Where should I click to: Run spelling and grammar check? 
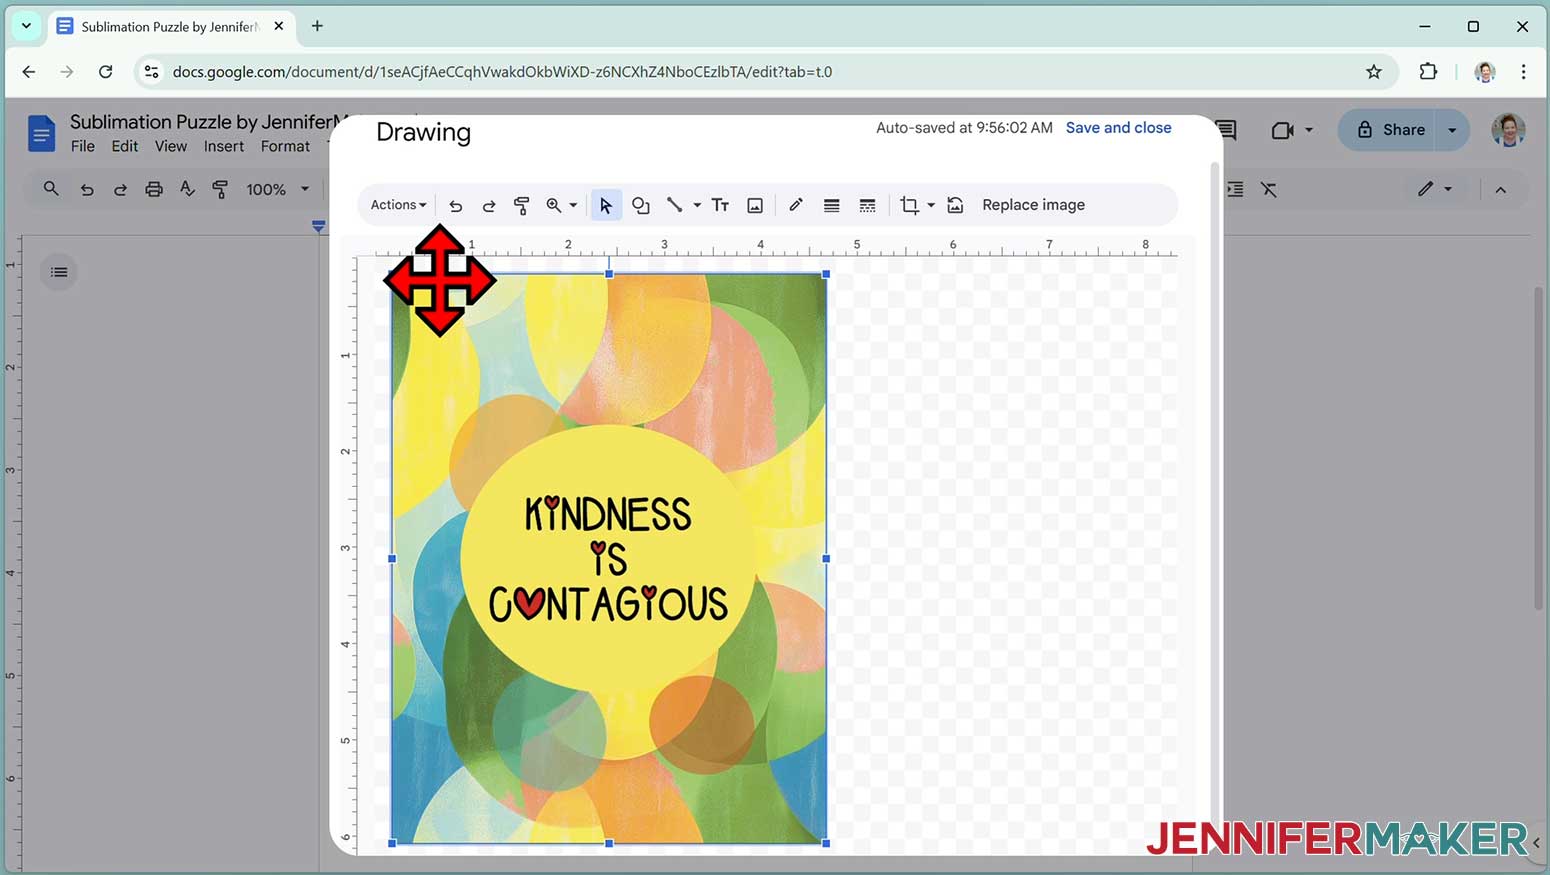tap(187, 189)
